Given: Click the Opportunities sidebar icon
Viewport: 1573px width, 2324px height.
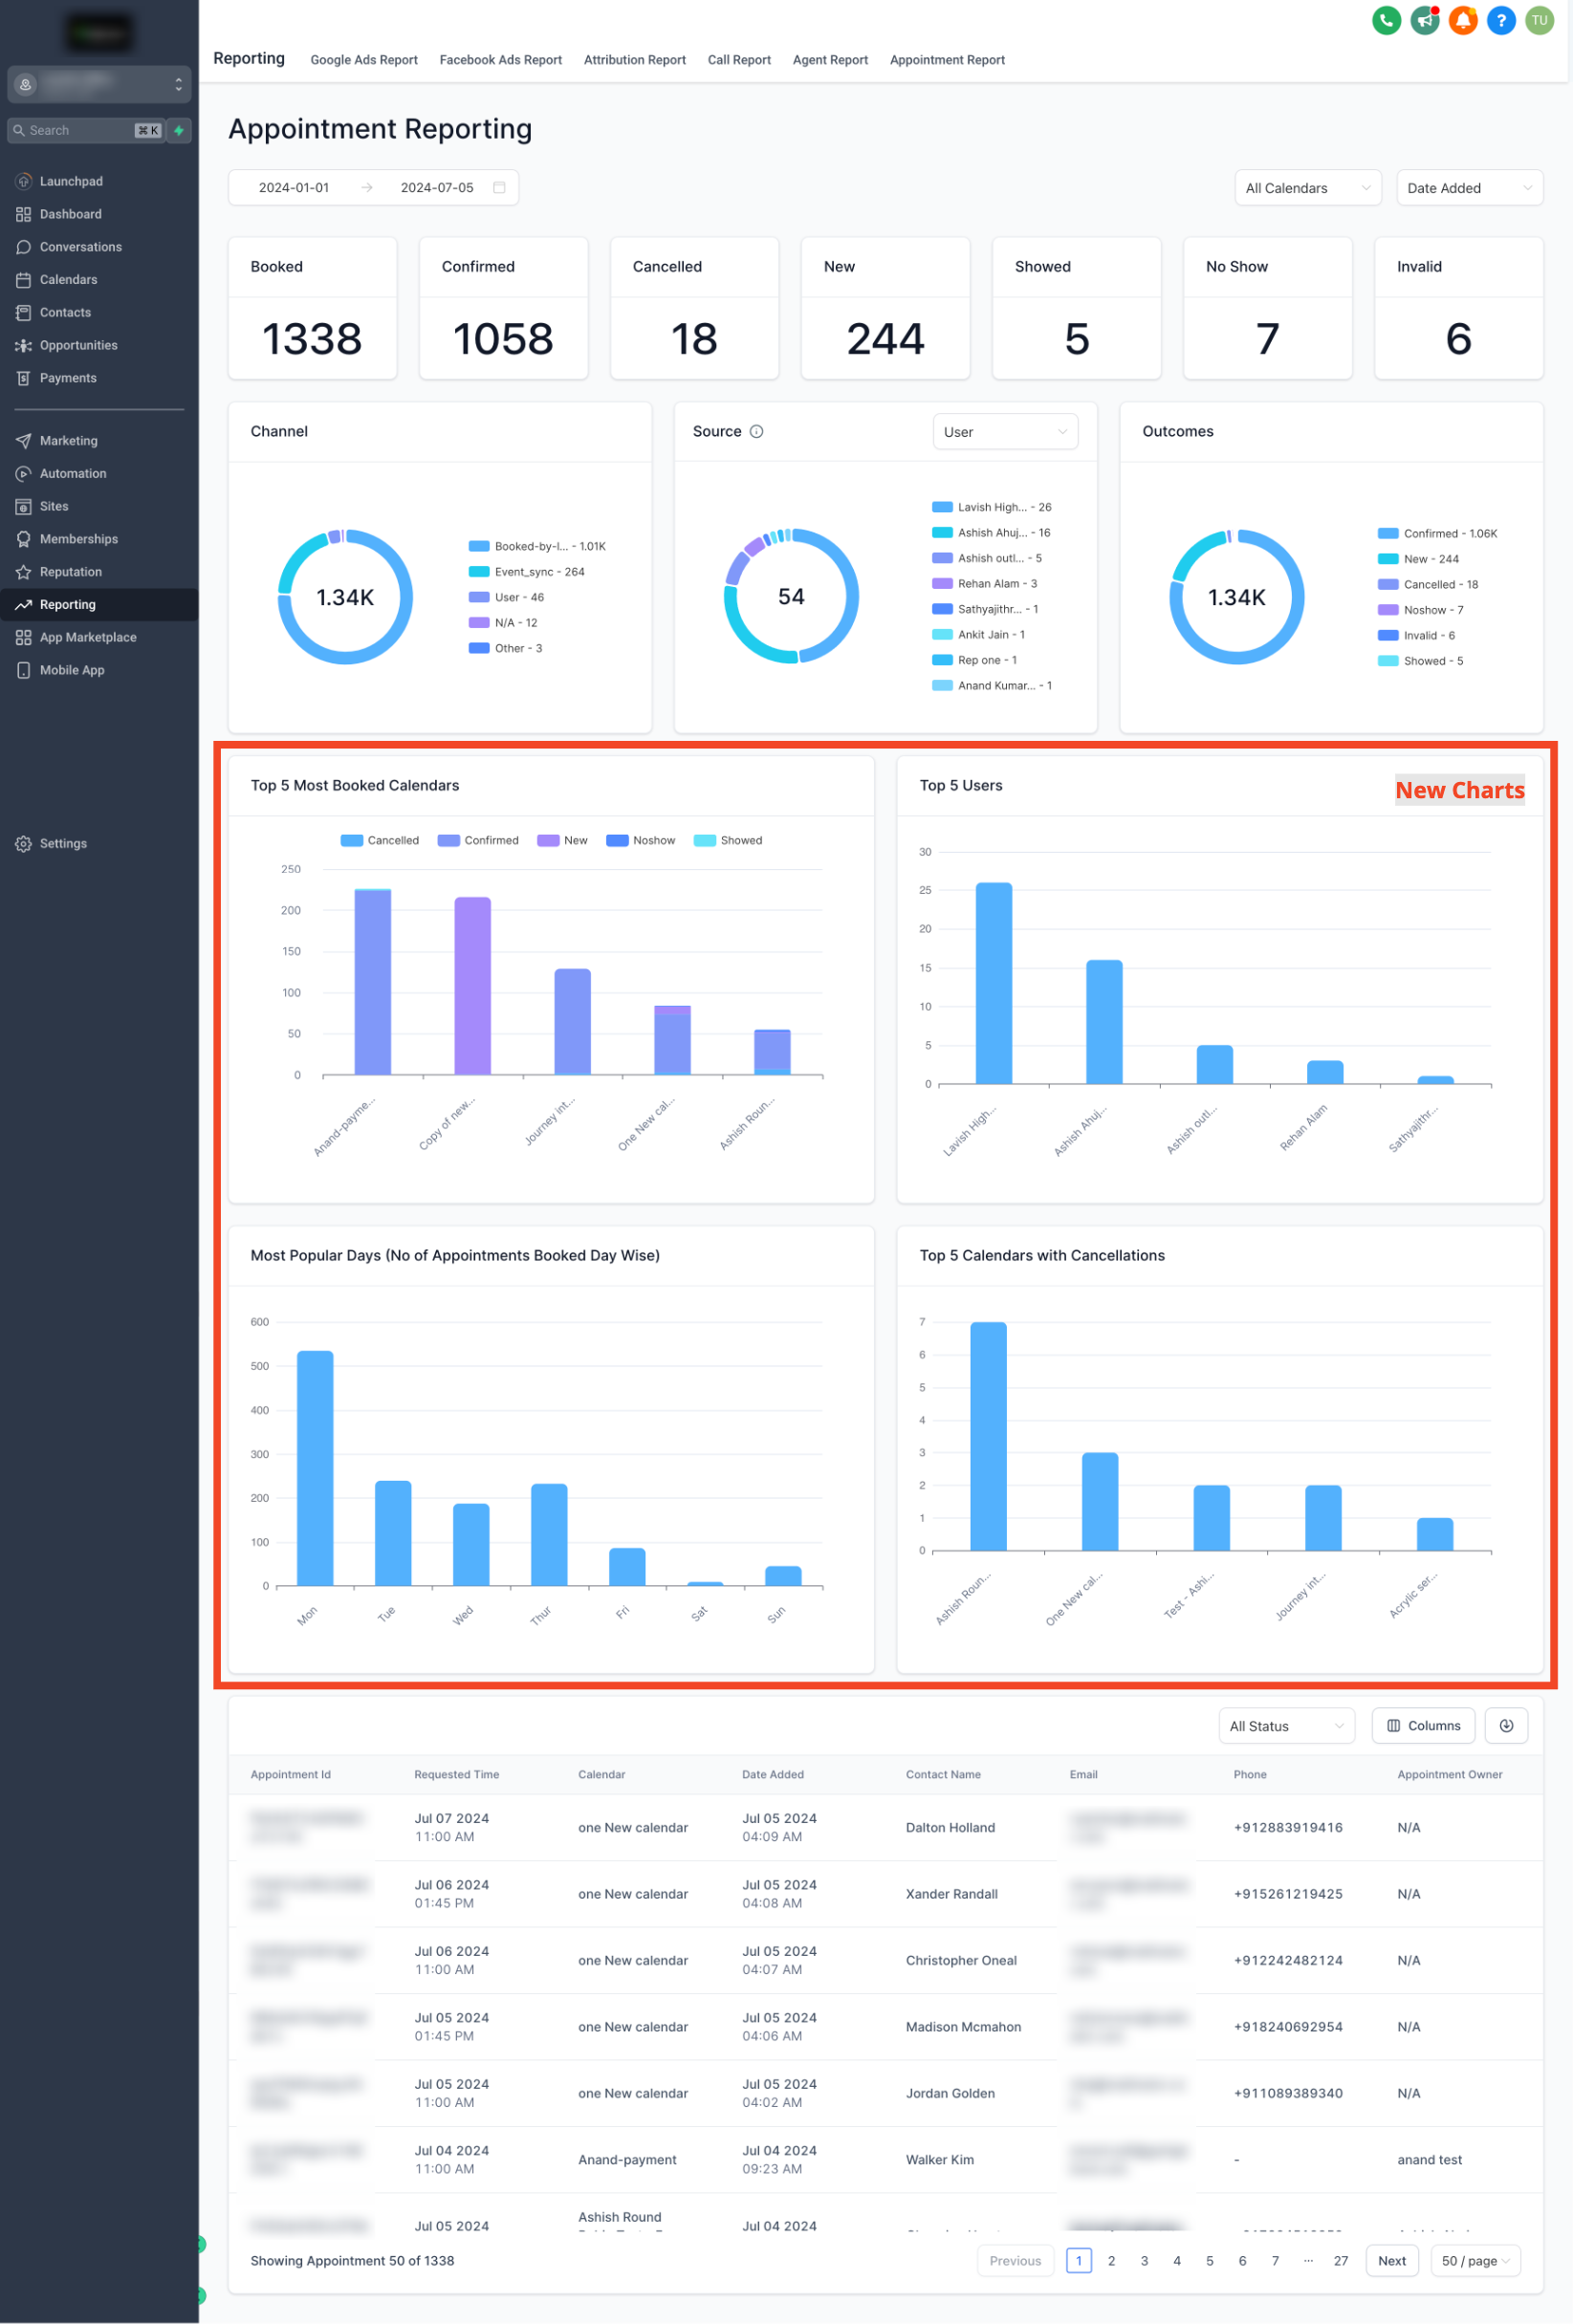Looking at the screenshot, I should (x=23, y=346).
